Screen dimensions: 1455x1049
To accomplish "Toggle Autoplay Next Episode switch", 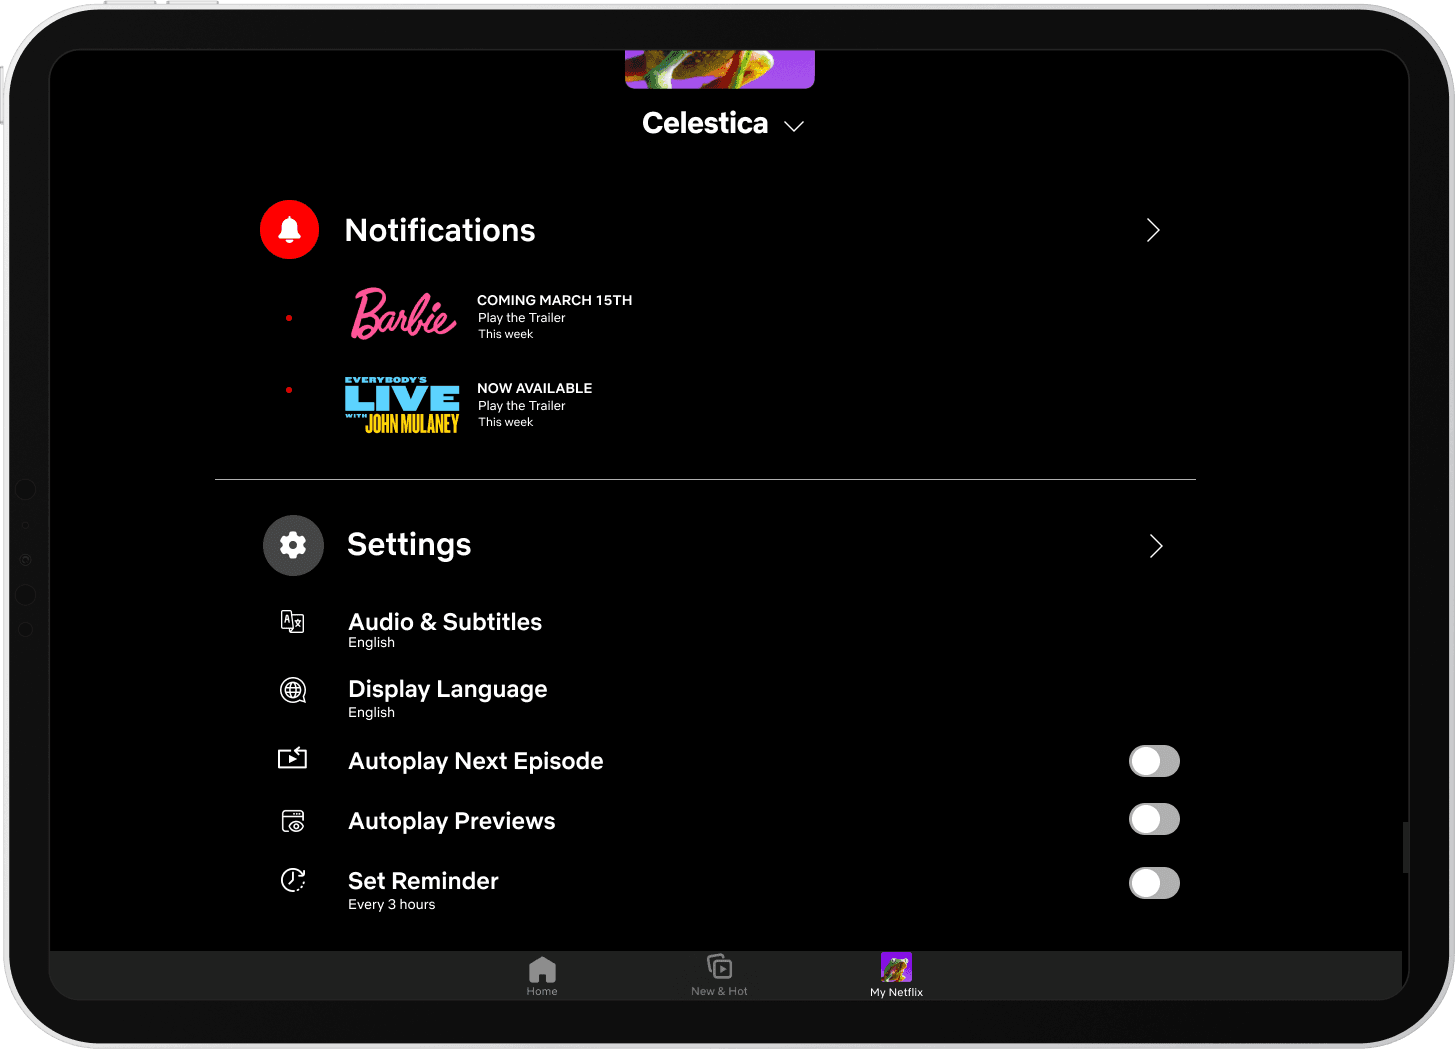I will pos(1154,761).
